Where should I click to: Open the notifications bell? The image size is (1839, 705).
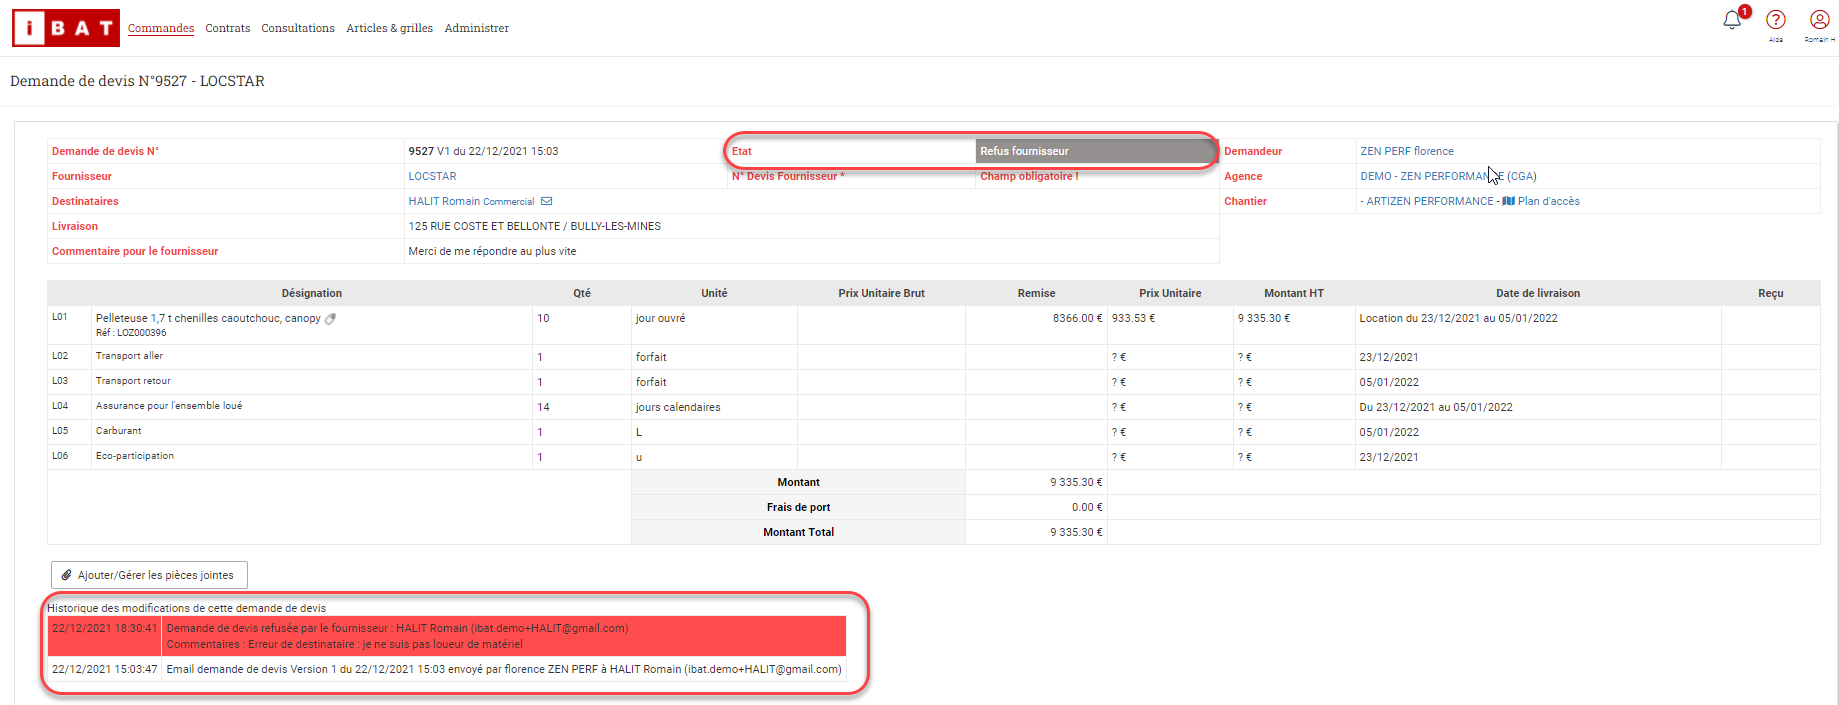pos(1733,20)
